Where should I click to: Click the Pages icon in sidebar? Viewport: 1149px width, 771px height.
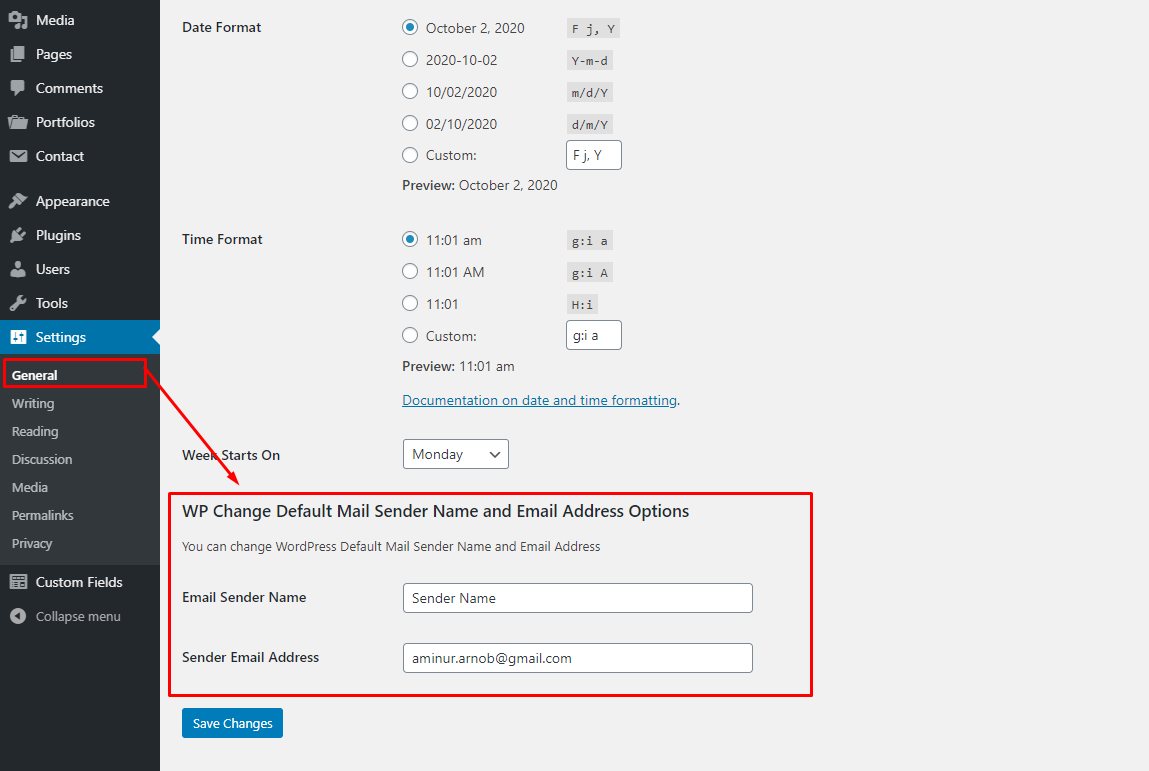[18, 54]
